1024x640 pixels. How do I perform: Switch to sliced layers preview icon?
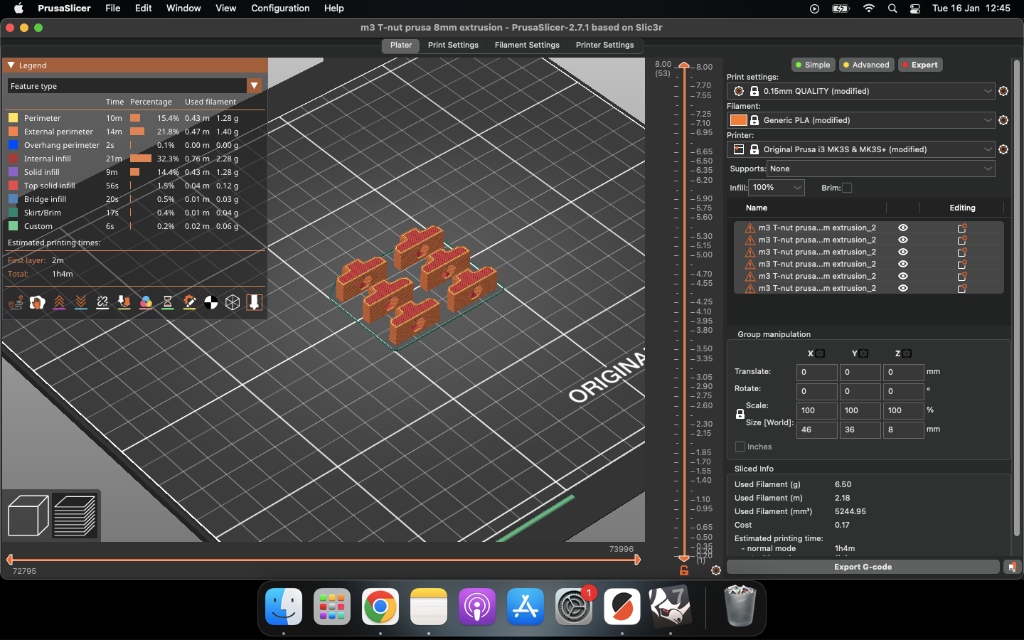click(75, 516)
